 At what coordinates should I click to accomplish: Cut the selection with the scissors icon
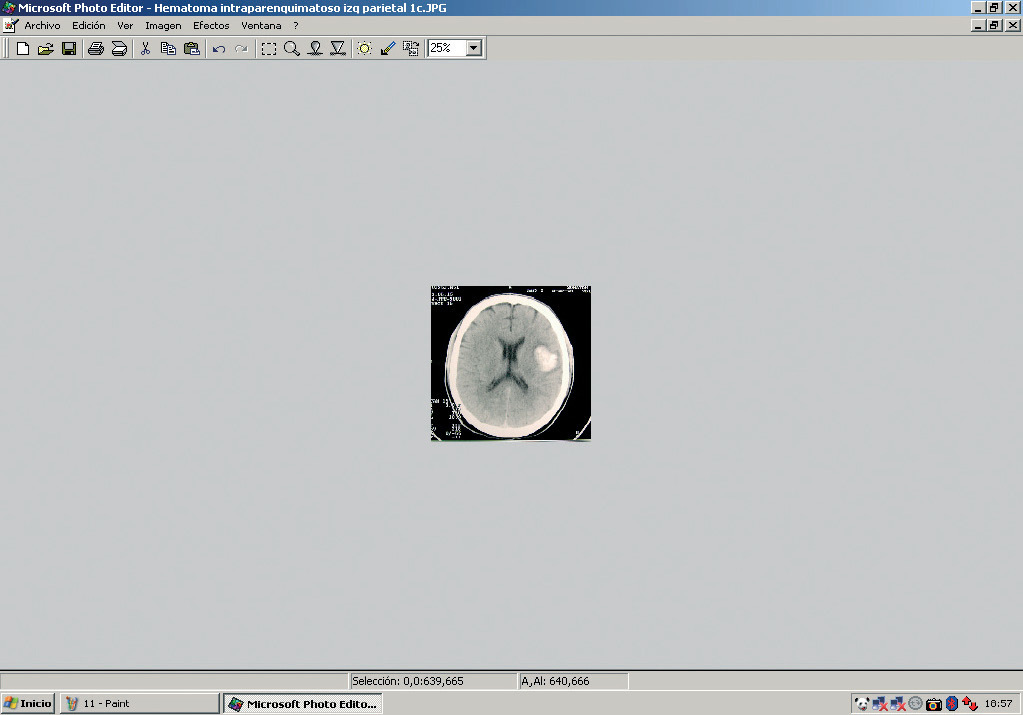pyautogui.click(x=145, y=48)
